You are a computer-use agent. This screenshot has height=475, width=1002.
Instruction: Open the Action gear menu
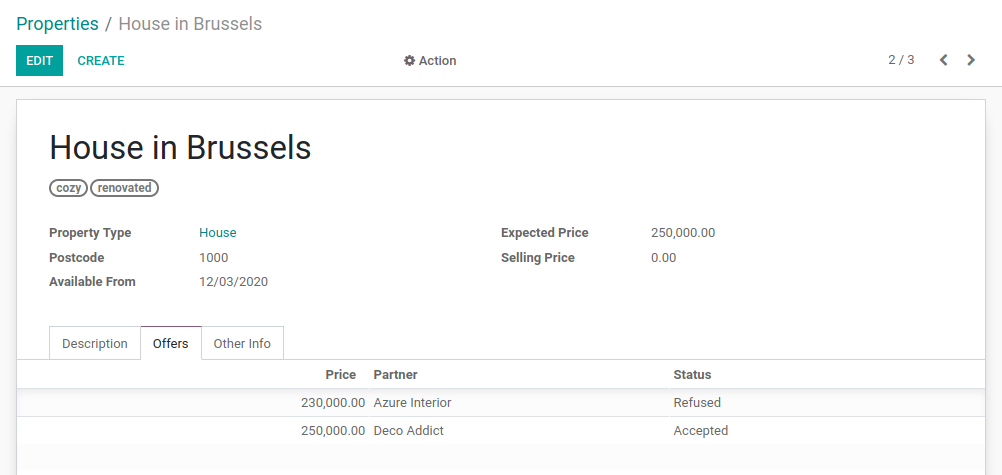tap(430, 61)
